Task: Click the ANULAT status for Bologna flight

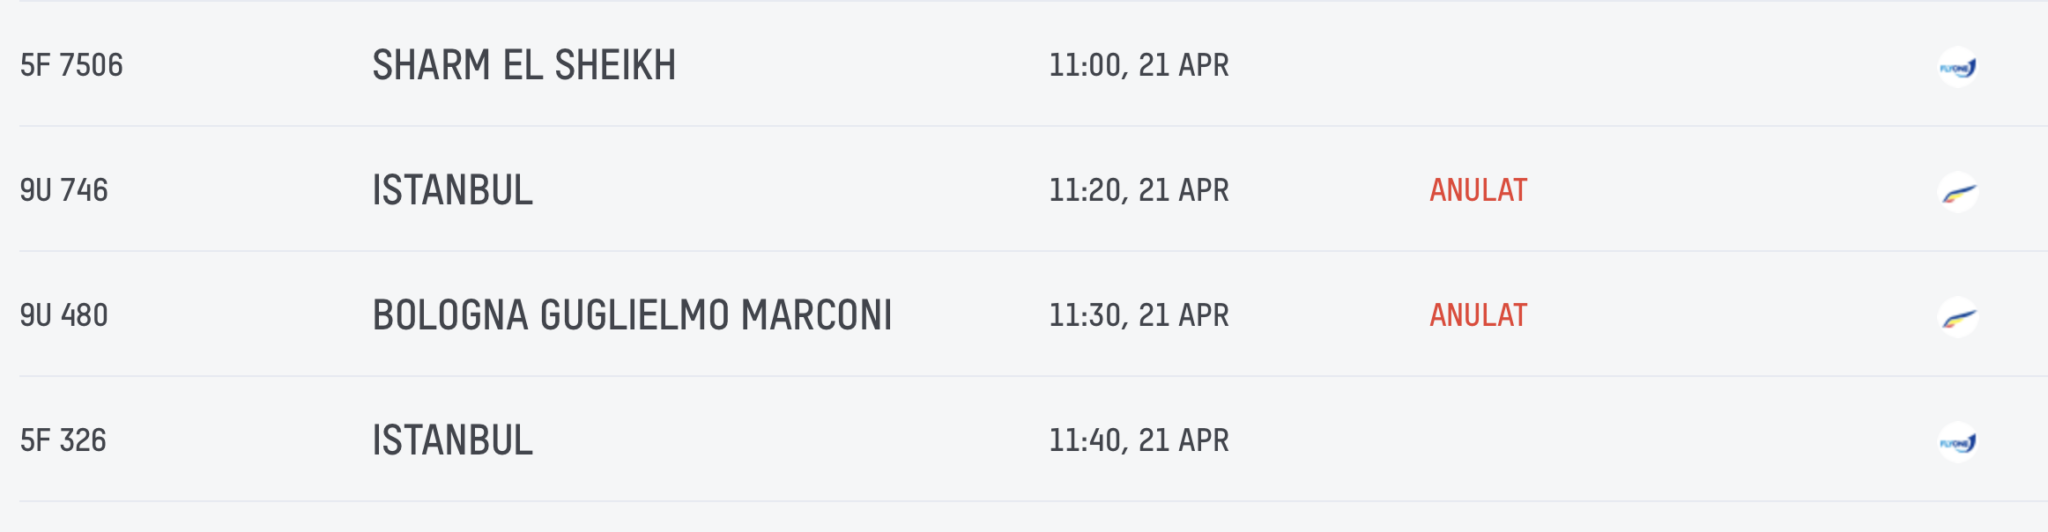Action: pos(1478,315)
